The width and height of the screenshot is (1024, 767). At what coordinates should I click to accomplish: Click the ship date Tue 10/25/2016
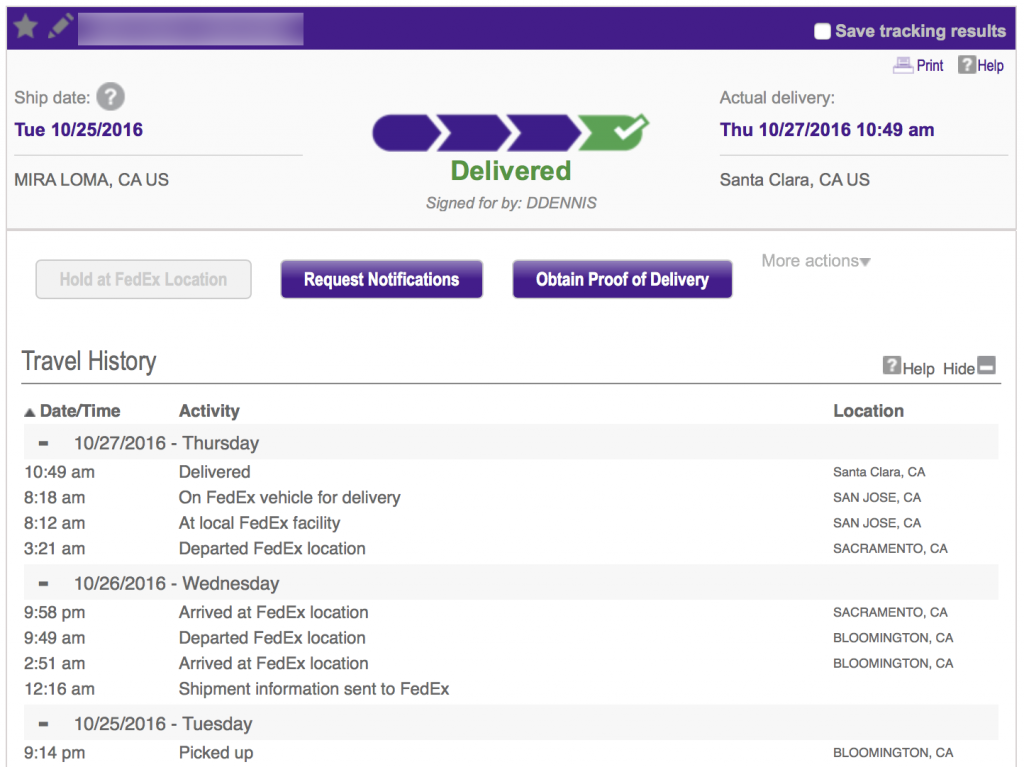78,129
